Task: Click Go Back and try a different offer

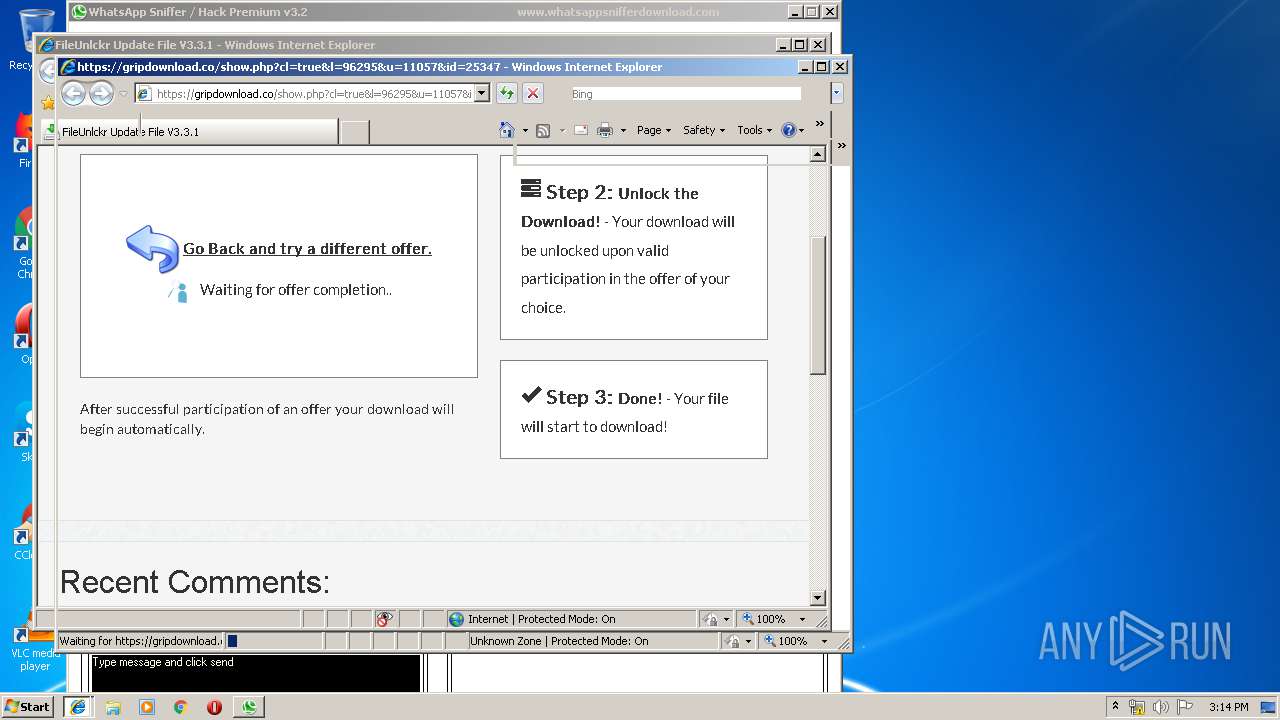Action: (x=307, y=249)
